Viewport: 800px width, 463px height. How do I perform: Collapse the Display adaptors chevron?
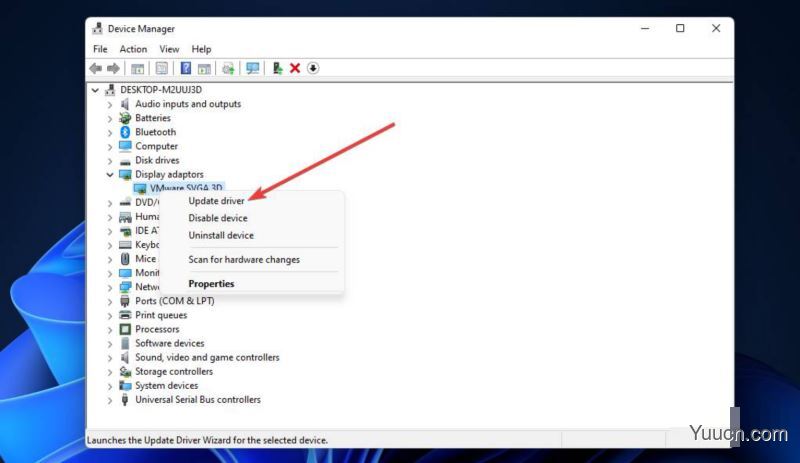pos(110,175)
